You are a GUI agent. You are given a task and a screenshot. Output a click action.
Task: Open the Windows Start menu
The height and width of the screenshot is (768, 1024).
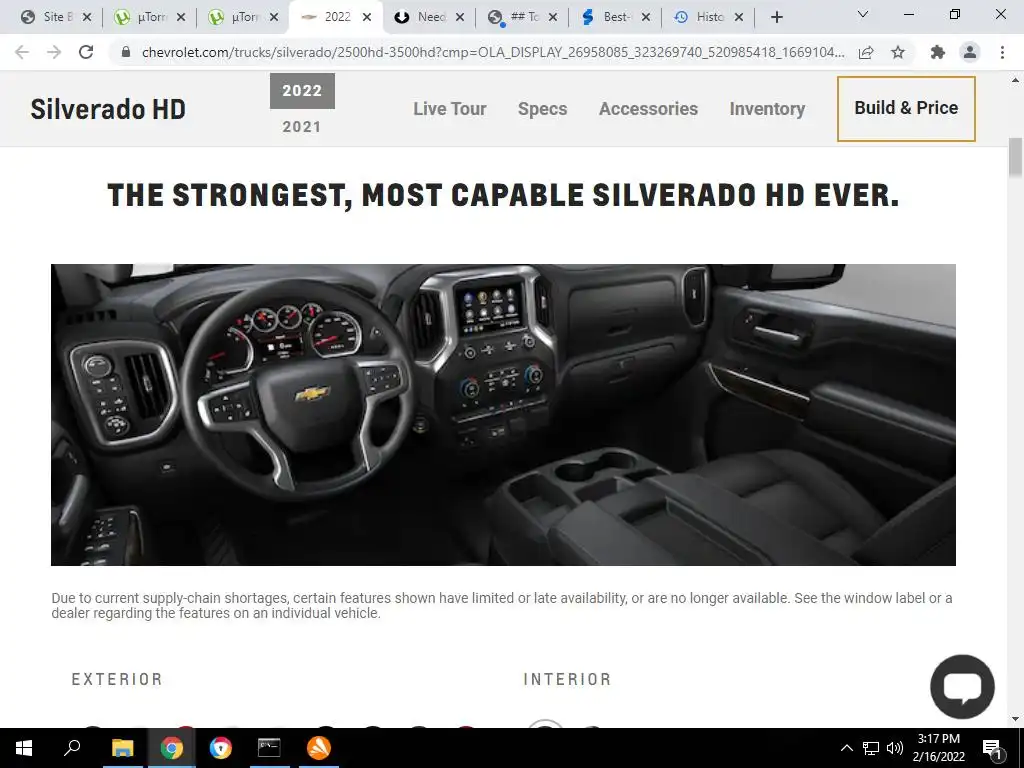[x=24, y=748]
